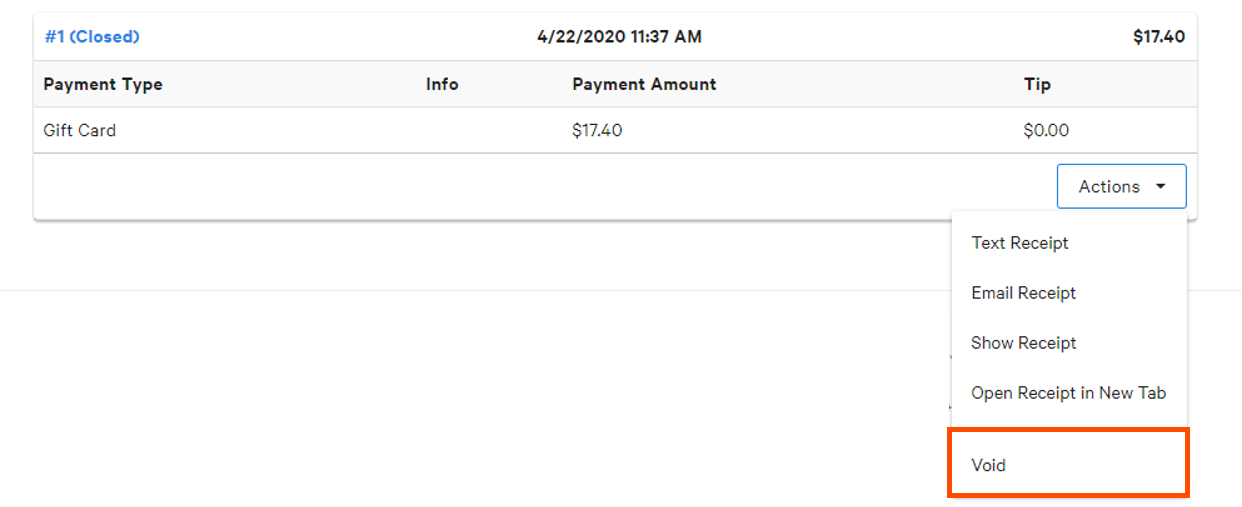
Task: Select Text Receipt from the menu
Action: click(x=1019, y=243)
